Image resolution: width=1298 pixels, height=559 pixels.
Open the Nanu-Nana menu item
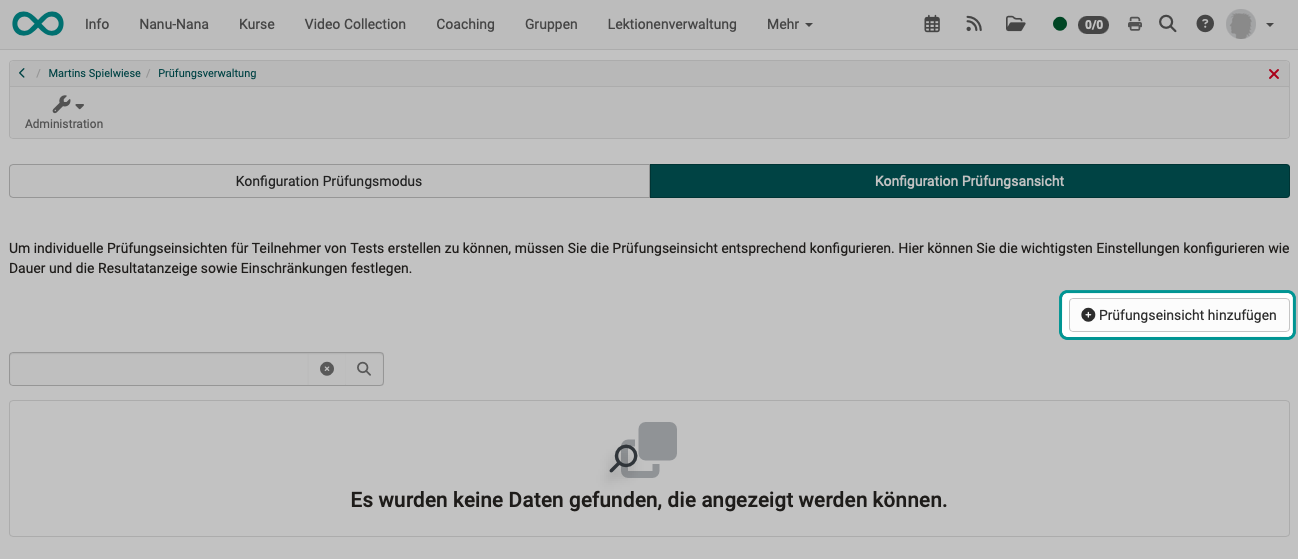[174, 24]
